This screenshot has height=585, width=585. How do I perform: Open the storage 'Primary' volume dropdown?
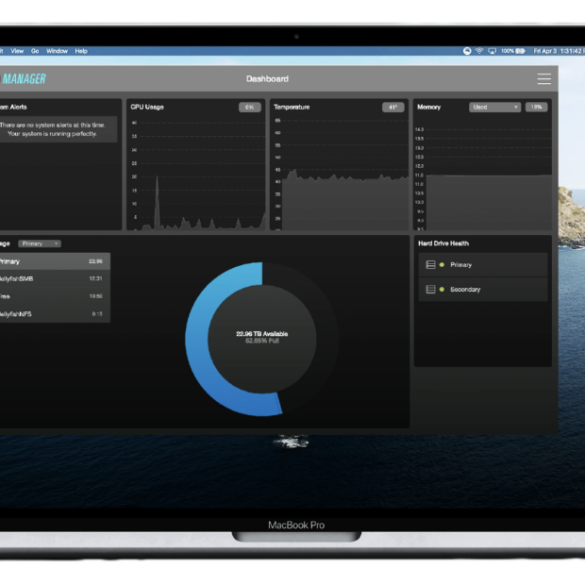[40, 244]
